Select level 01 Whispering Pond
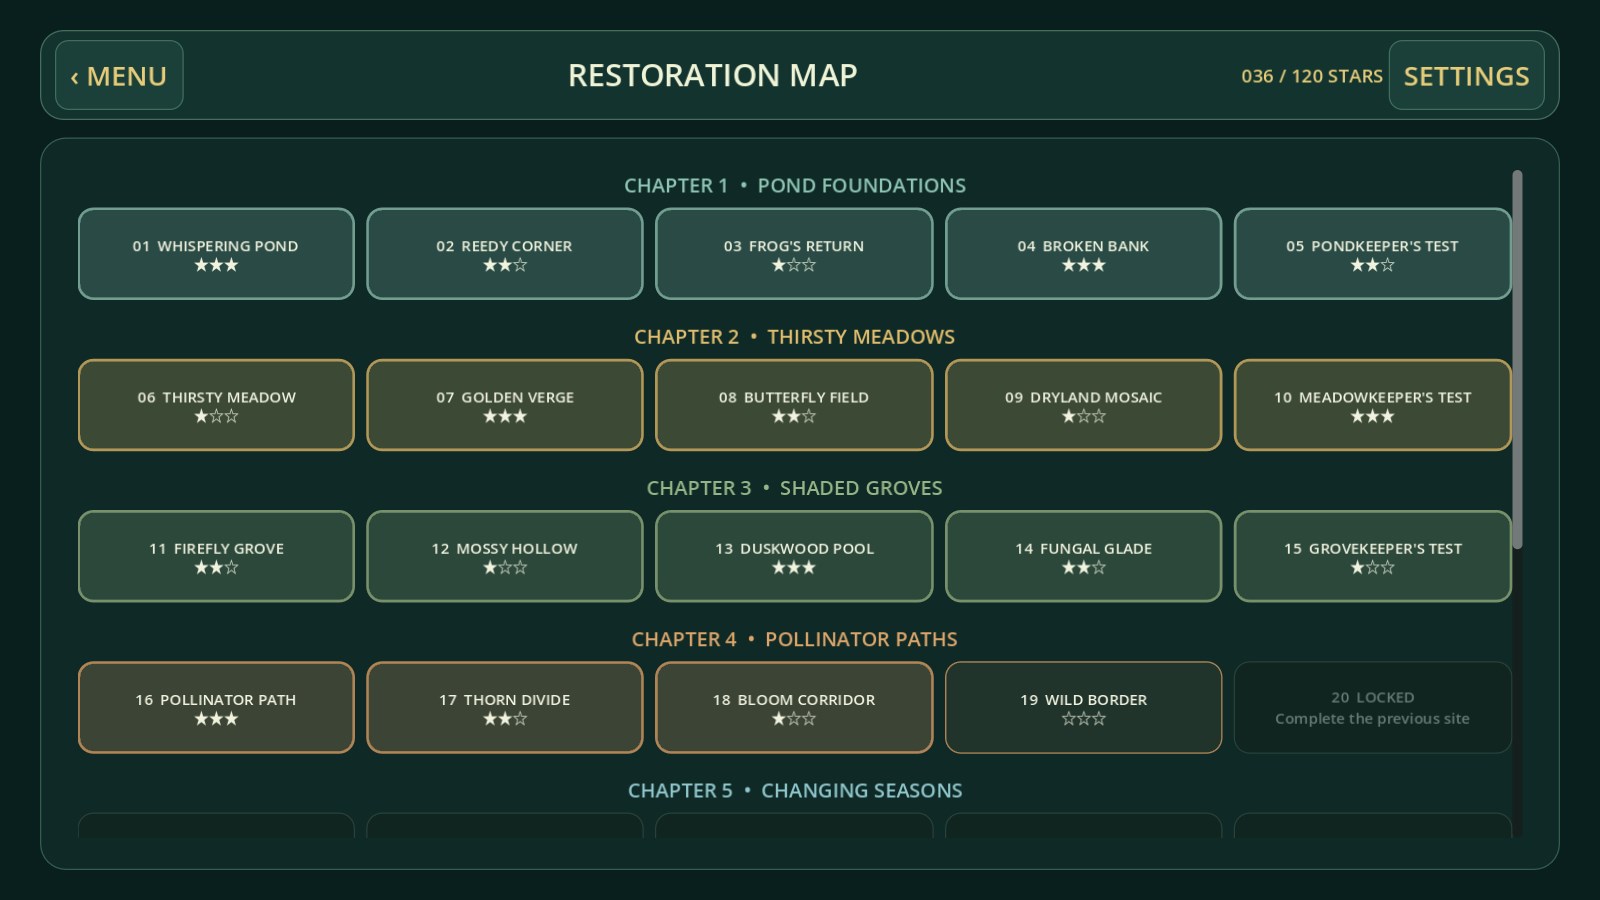 [x=216, y=254]
